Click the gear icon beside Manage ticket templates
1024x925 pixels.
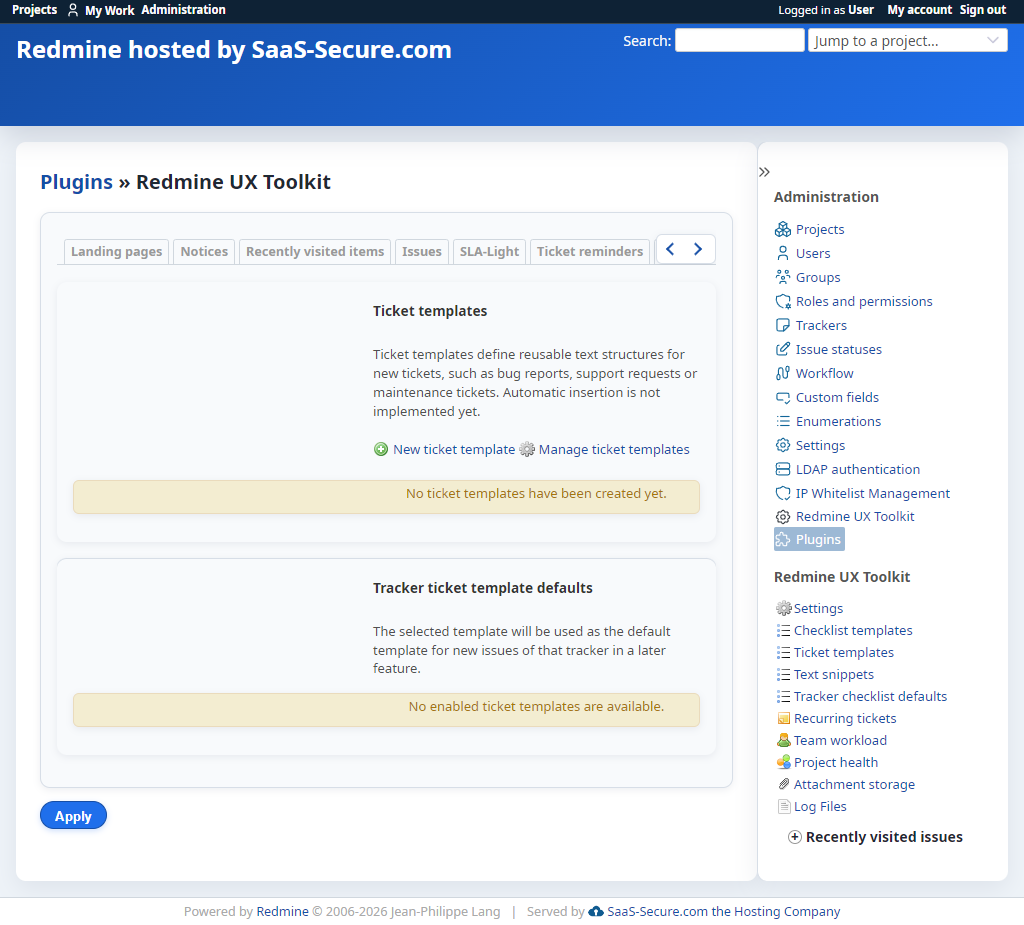click(527, 449)
